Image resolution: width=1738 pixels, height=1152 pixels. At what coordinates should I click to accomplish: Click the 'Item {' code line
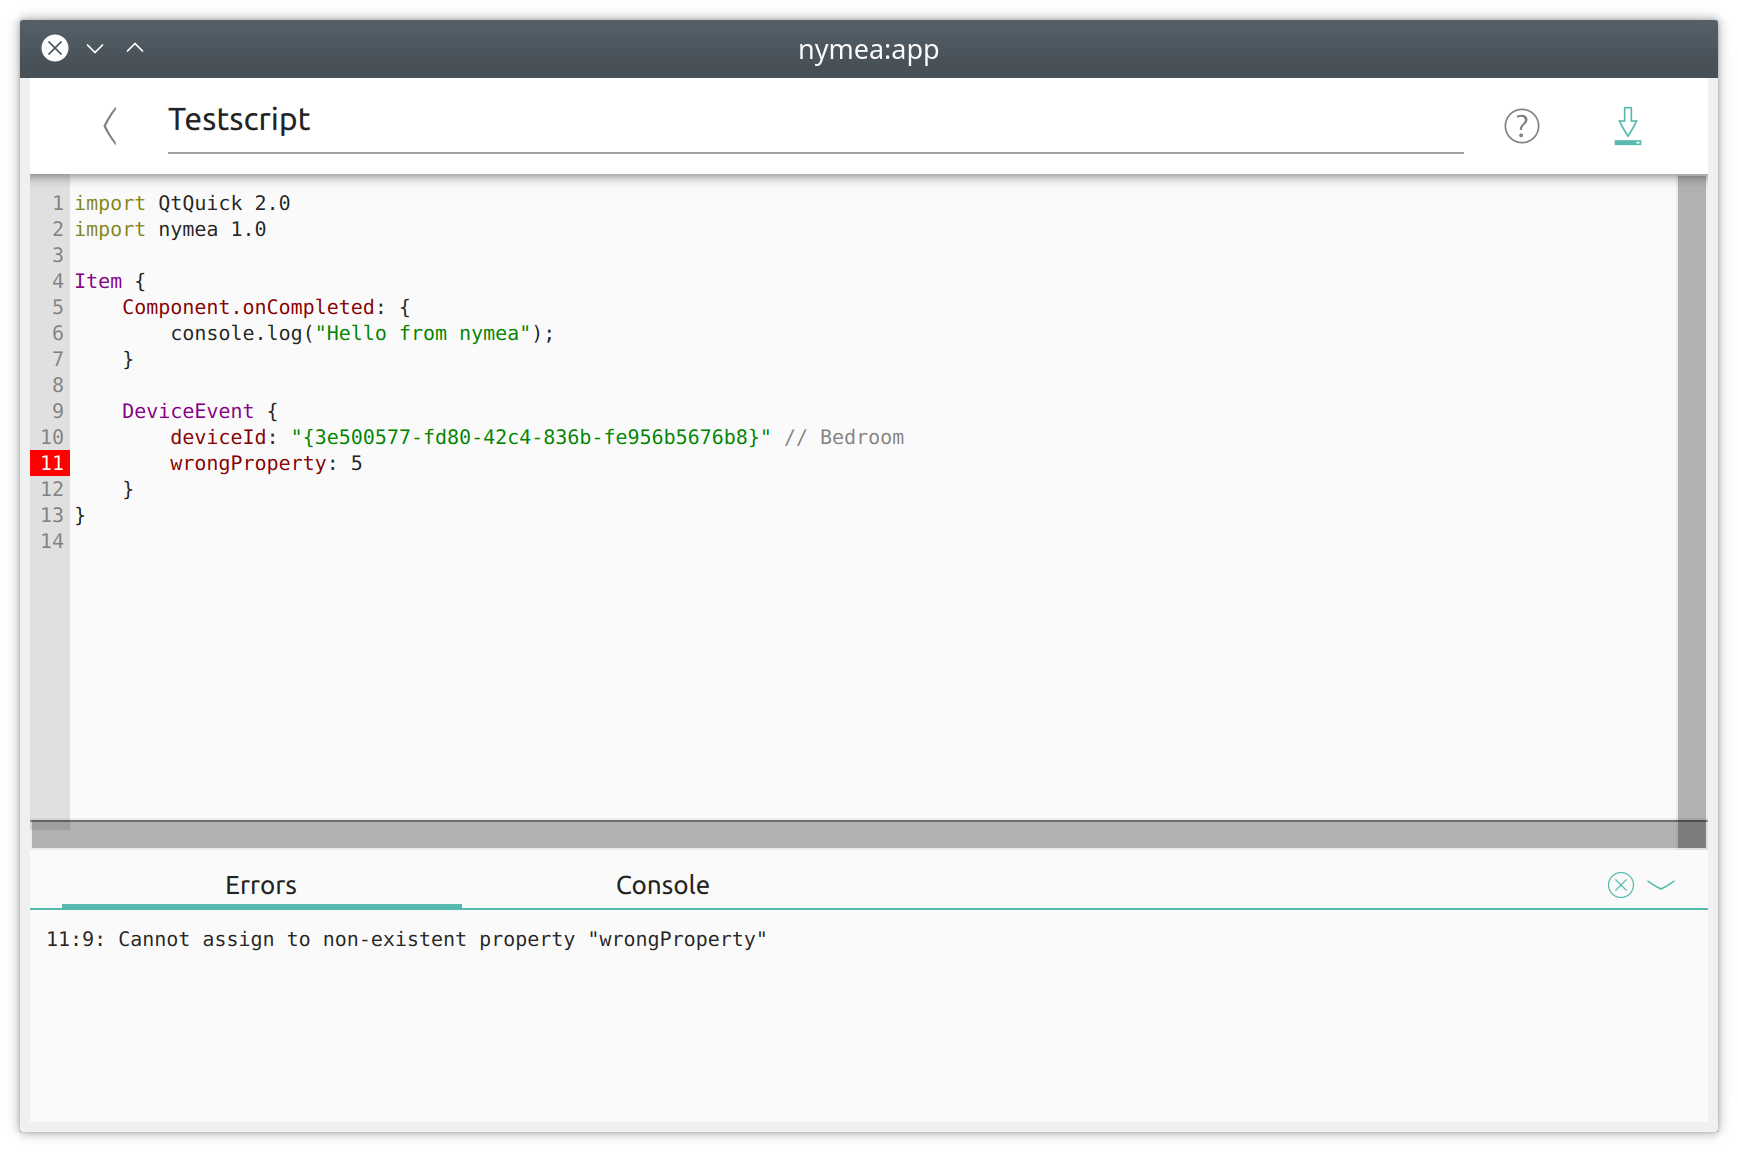coord(110,281)
